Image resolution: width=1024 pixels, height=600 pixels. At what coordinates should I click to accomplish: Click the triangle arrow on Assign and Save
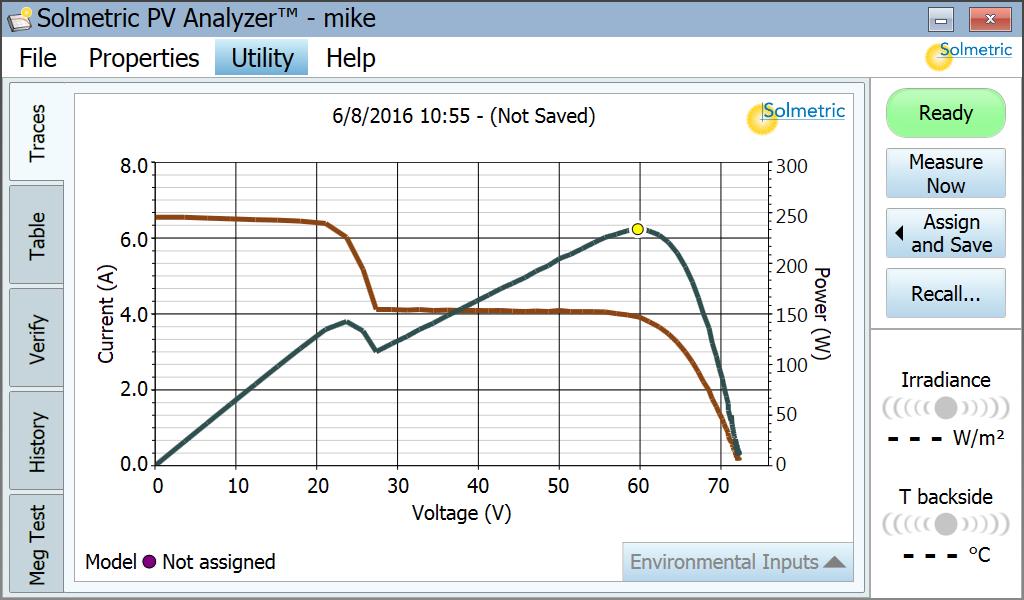[x=899, y=232]
